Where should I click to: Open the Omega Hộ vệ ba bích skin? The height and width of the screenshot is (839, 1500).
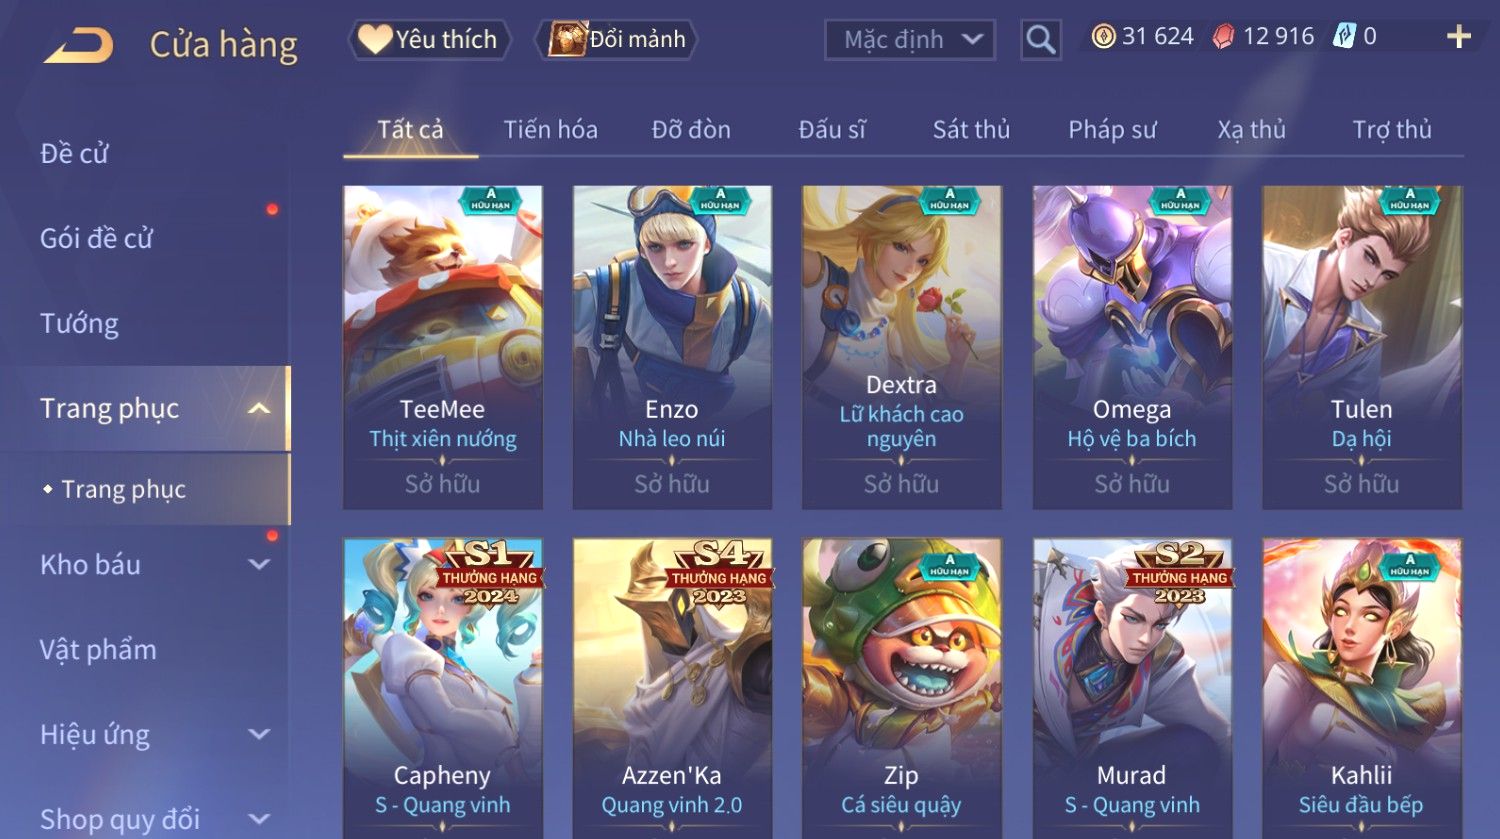click(x=1132, y=347)
